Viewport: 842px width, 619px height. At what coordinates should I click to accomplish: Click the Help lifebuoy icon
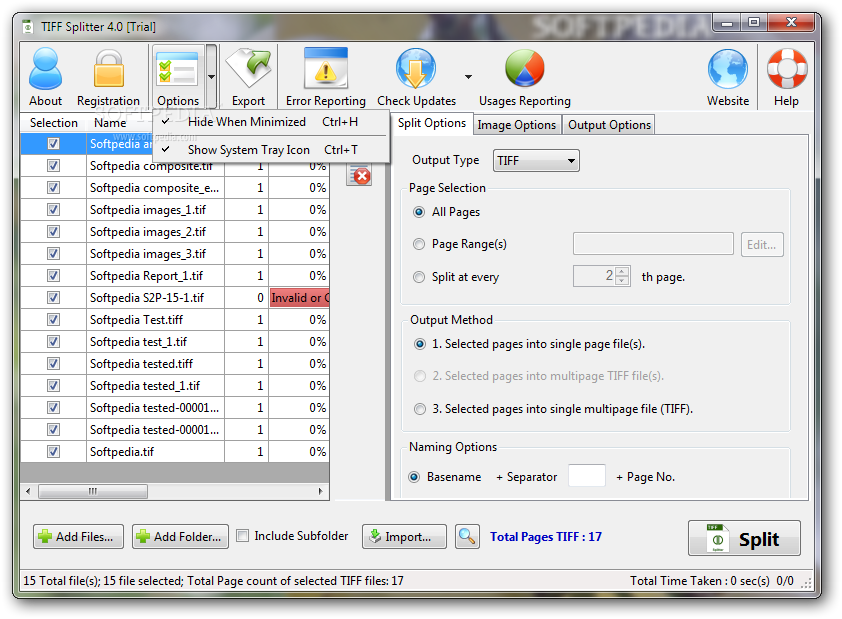[x=787, y=69]
